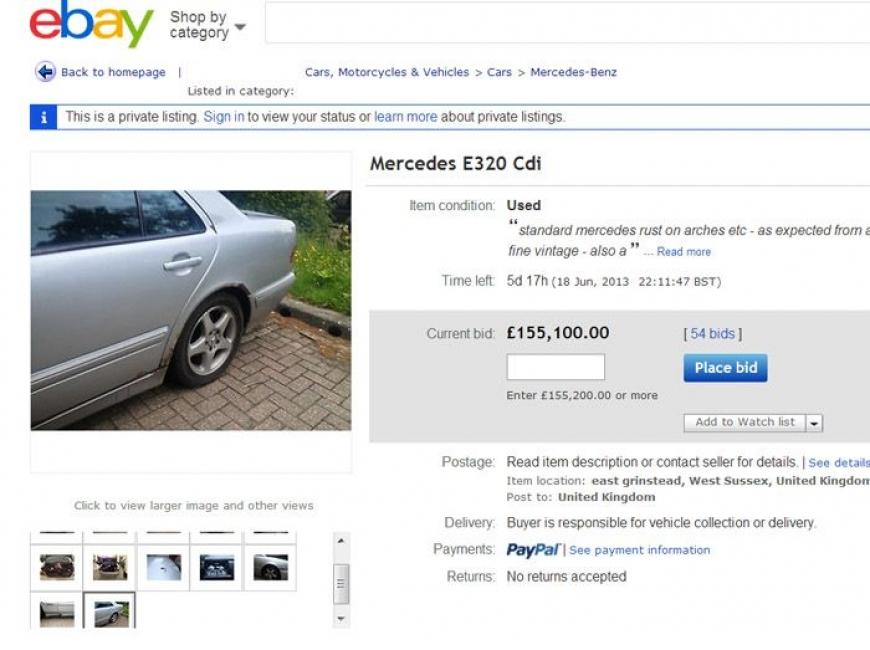Select the highlighted silver car side thumbnail
Screen dimensions: 870x650
[x=109, y=611]
